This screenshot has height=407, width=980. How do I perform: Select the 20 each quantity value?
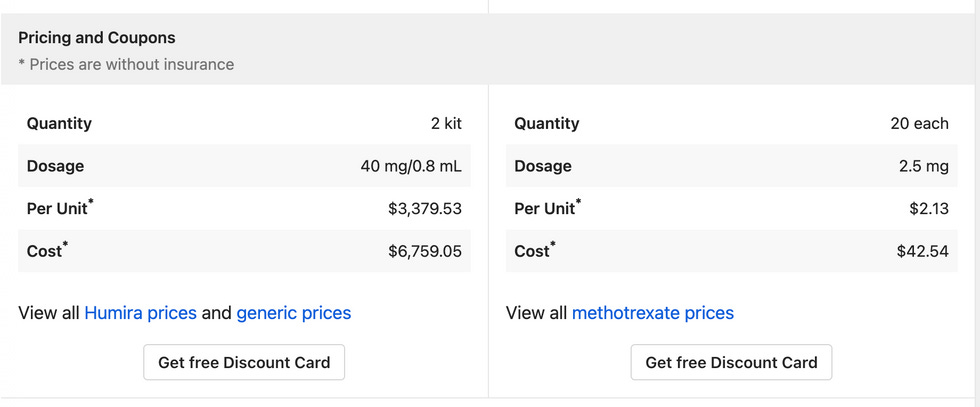coord(919,124)
